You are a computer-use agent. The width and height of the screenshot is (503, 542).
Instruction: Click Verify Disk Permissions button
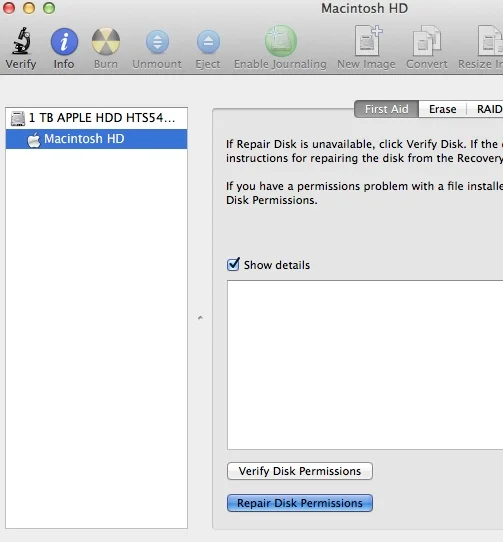pyautogui.click(x=300, y=471)
